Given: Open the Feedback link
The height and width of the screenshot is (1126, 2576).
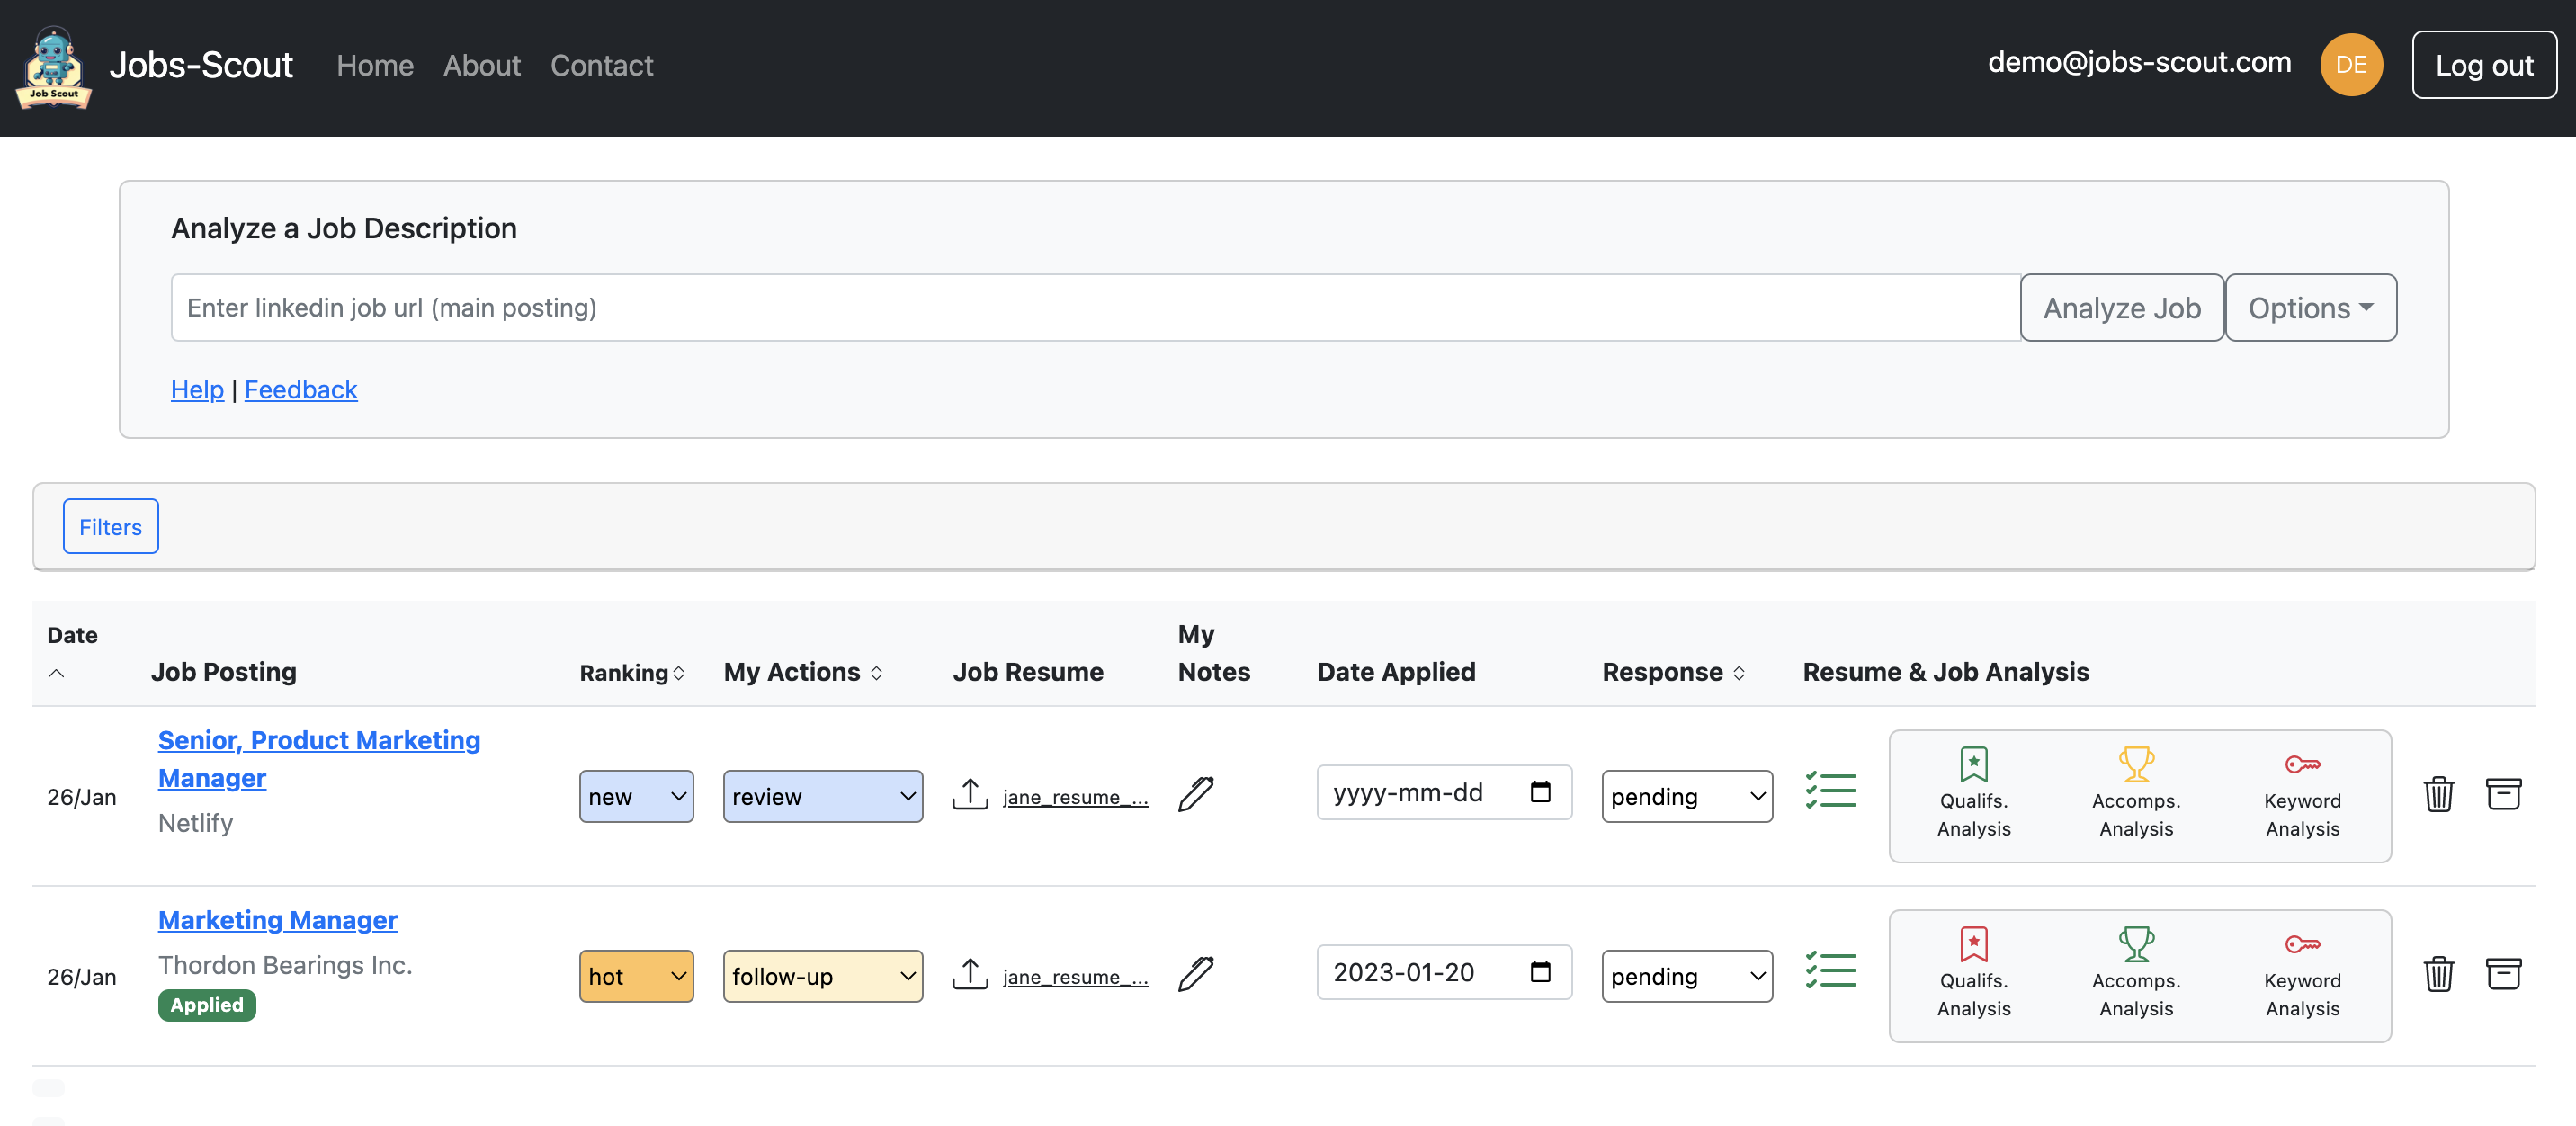Looking at the screenshot, I should tap(301, 389).
